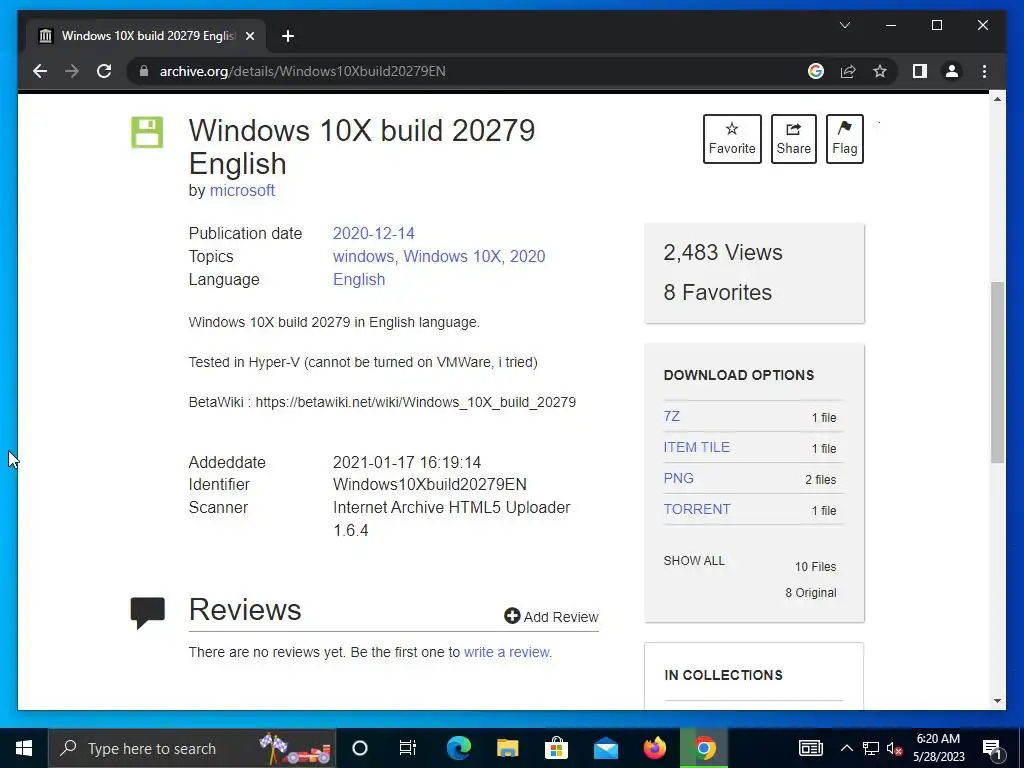Open Chrome profile menu

tap(952, 71)
